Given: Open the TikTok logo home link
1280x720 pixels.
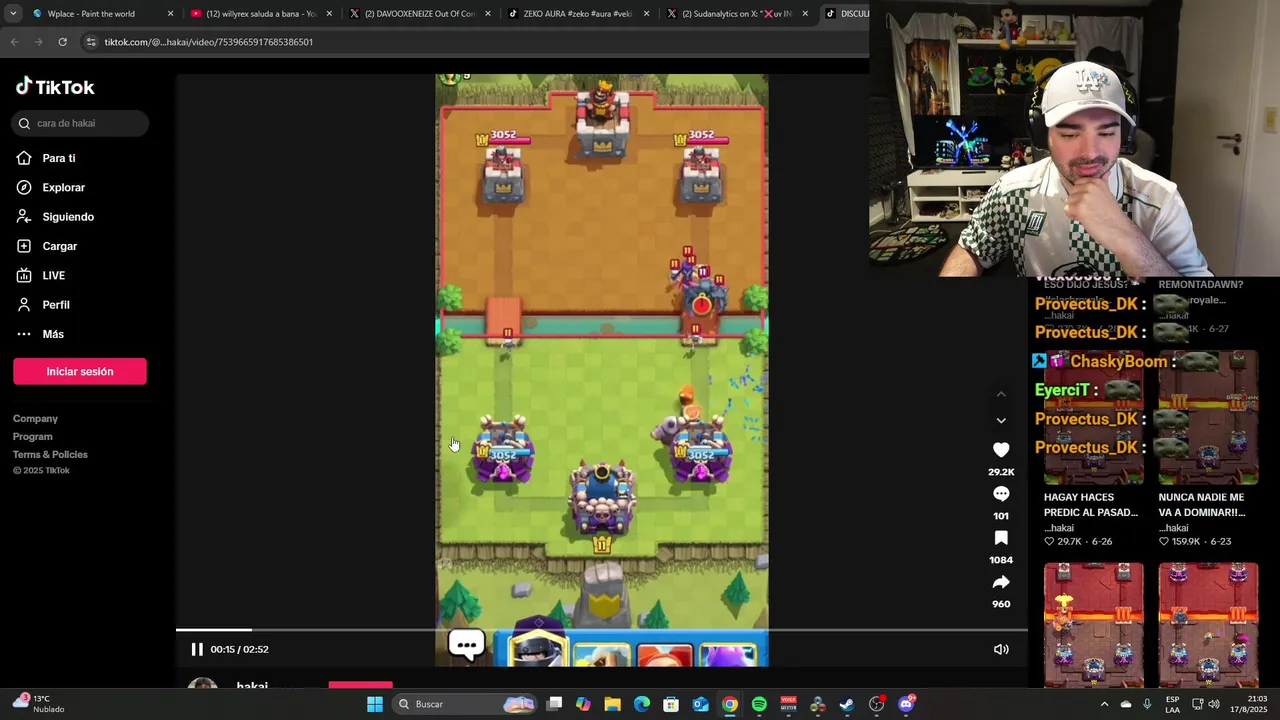Looking at the screenshot, I should 55,87.
